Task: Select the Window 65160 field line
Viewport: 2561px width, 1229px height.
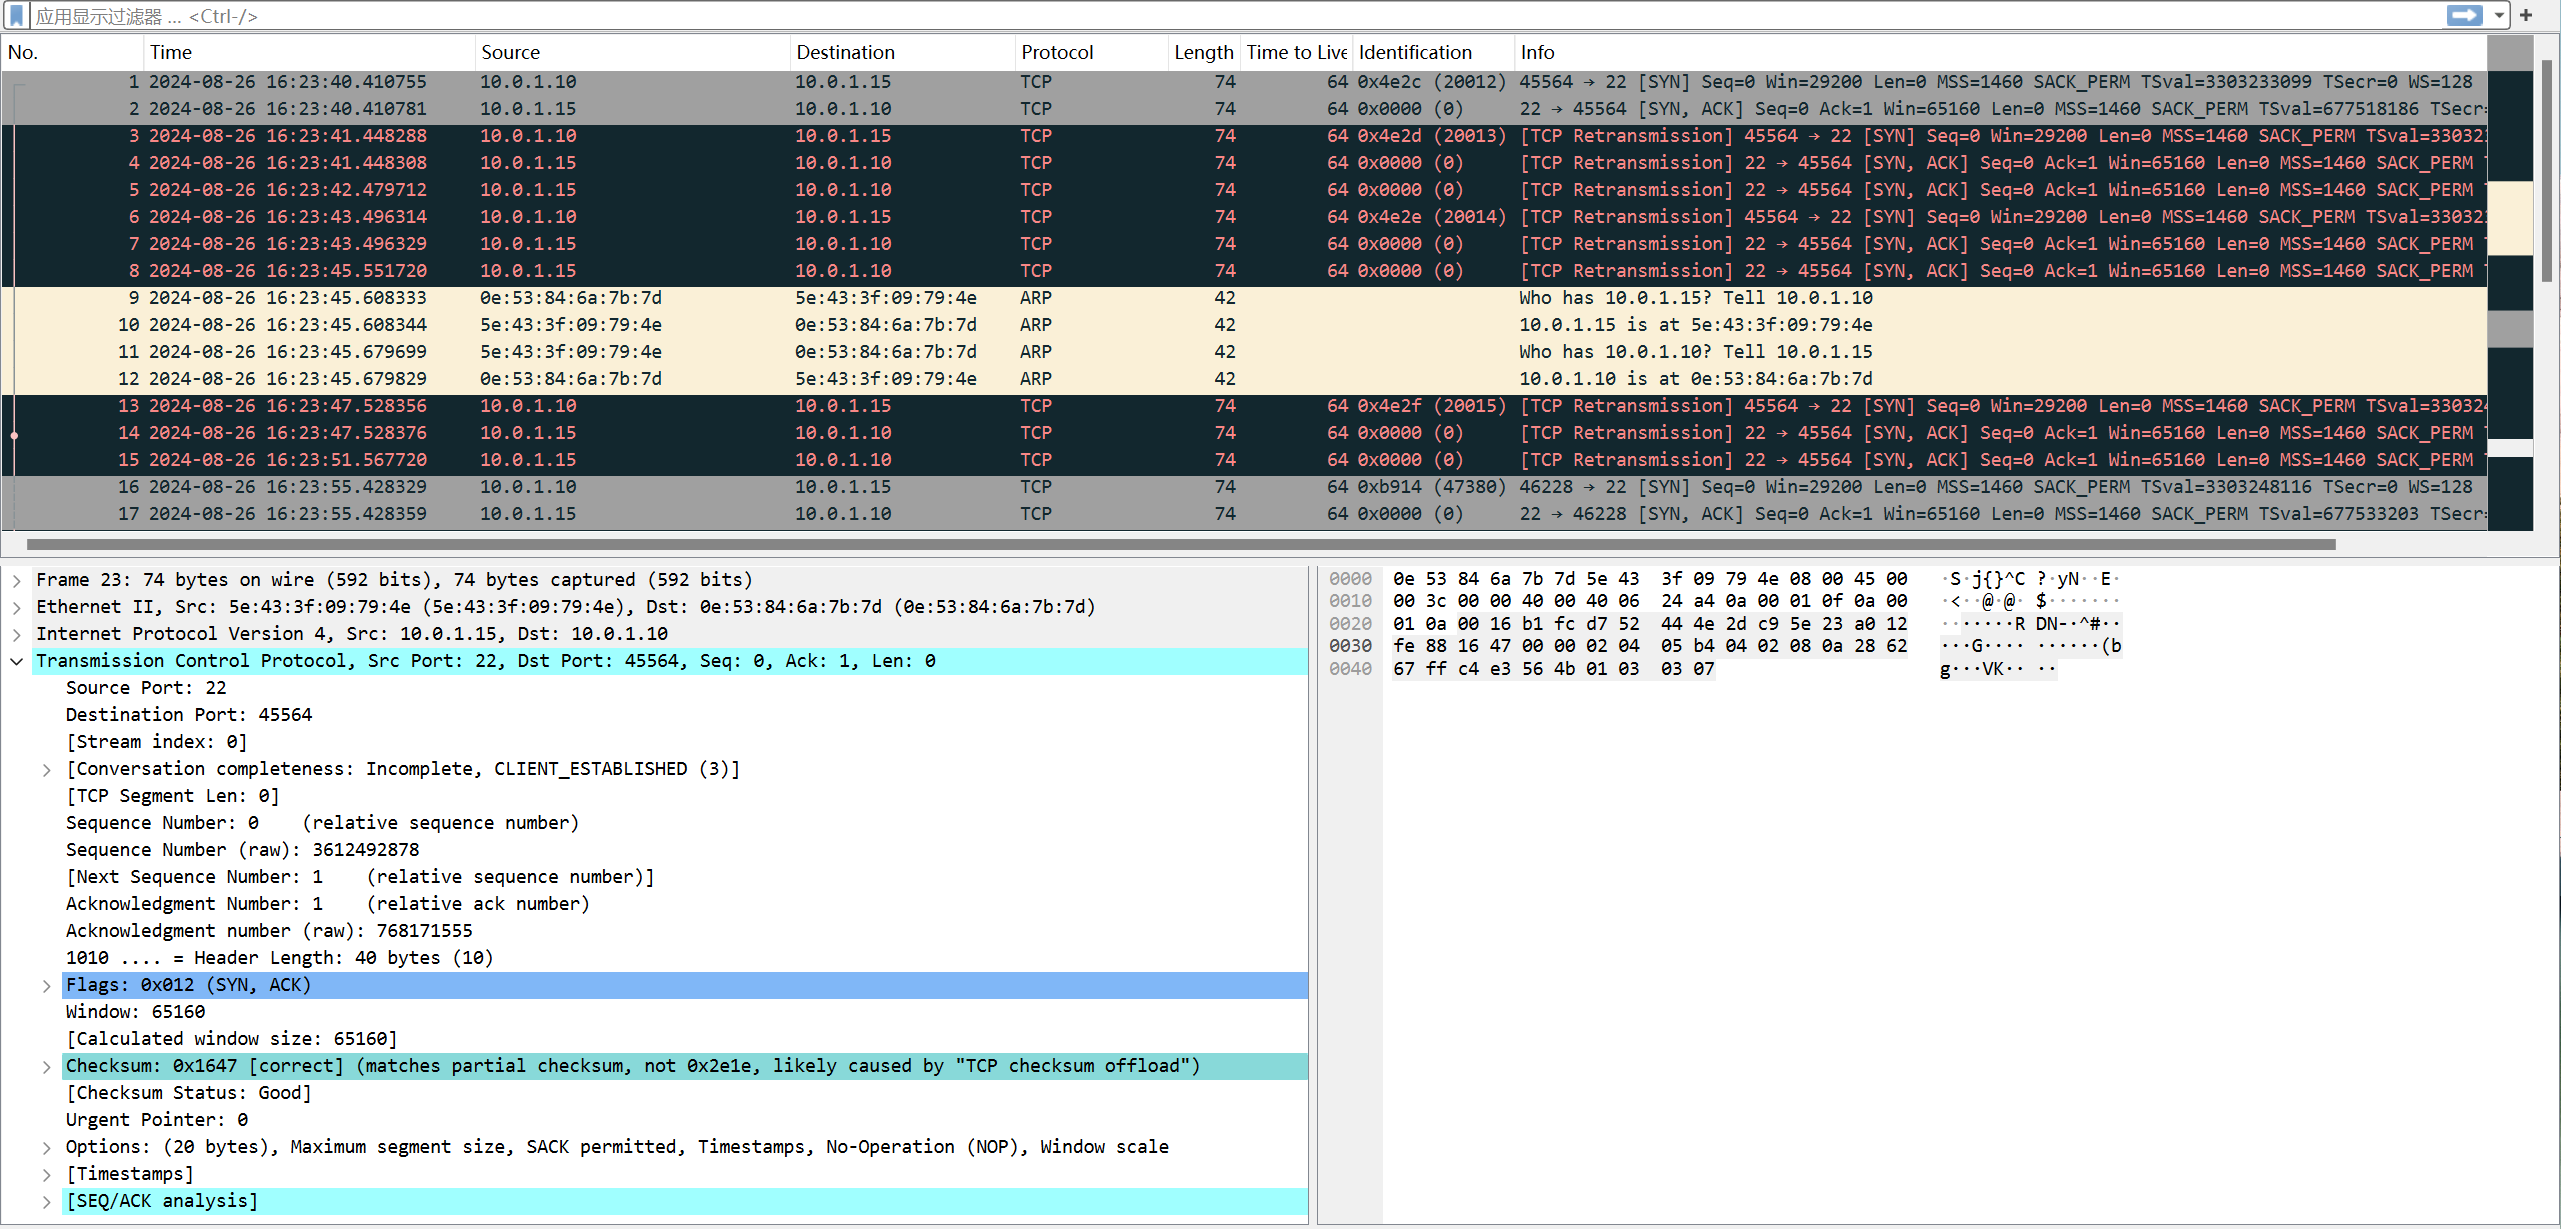Action: click(135, 1012)
